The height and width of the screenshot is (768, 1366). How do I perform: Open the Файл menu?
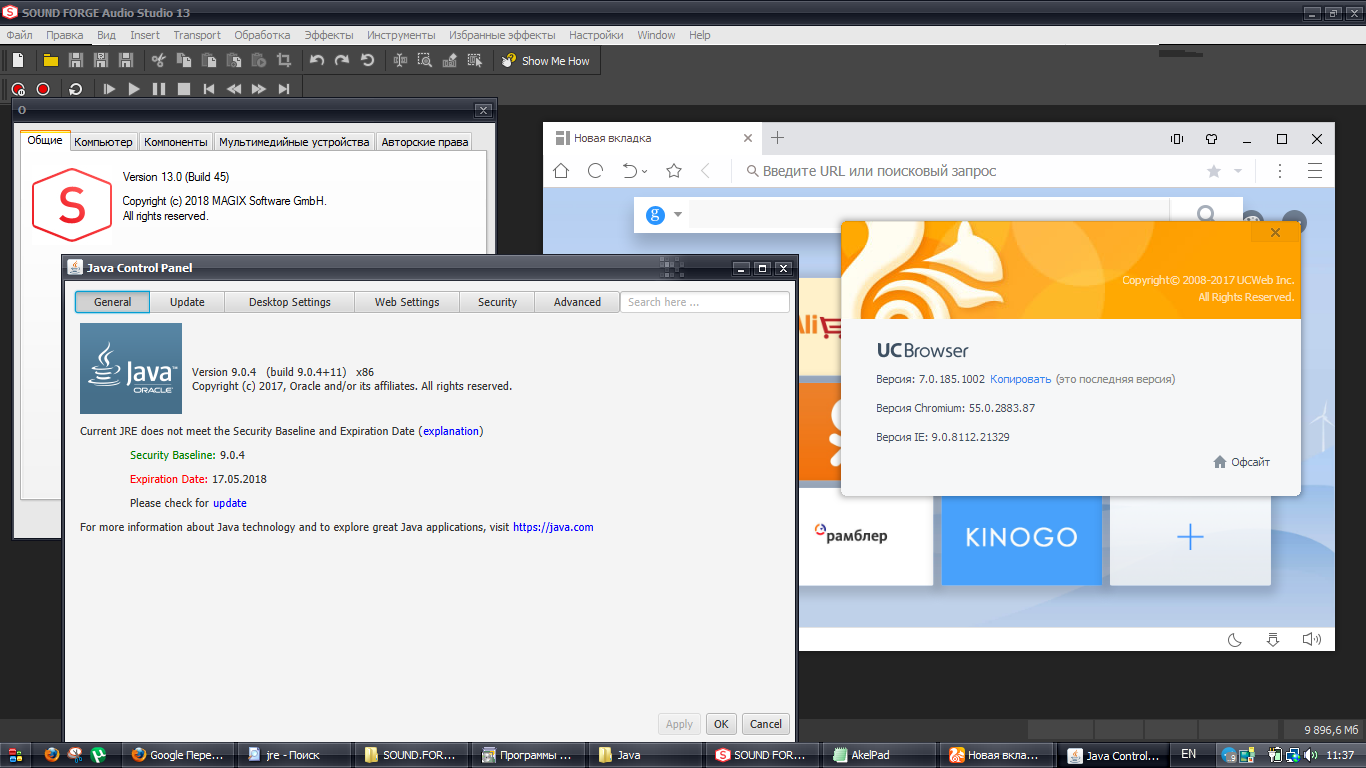(20, 35)
